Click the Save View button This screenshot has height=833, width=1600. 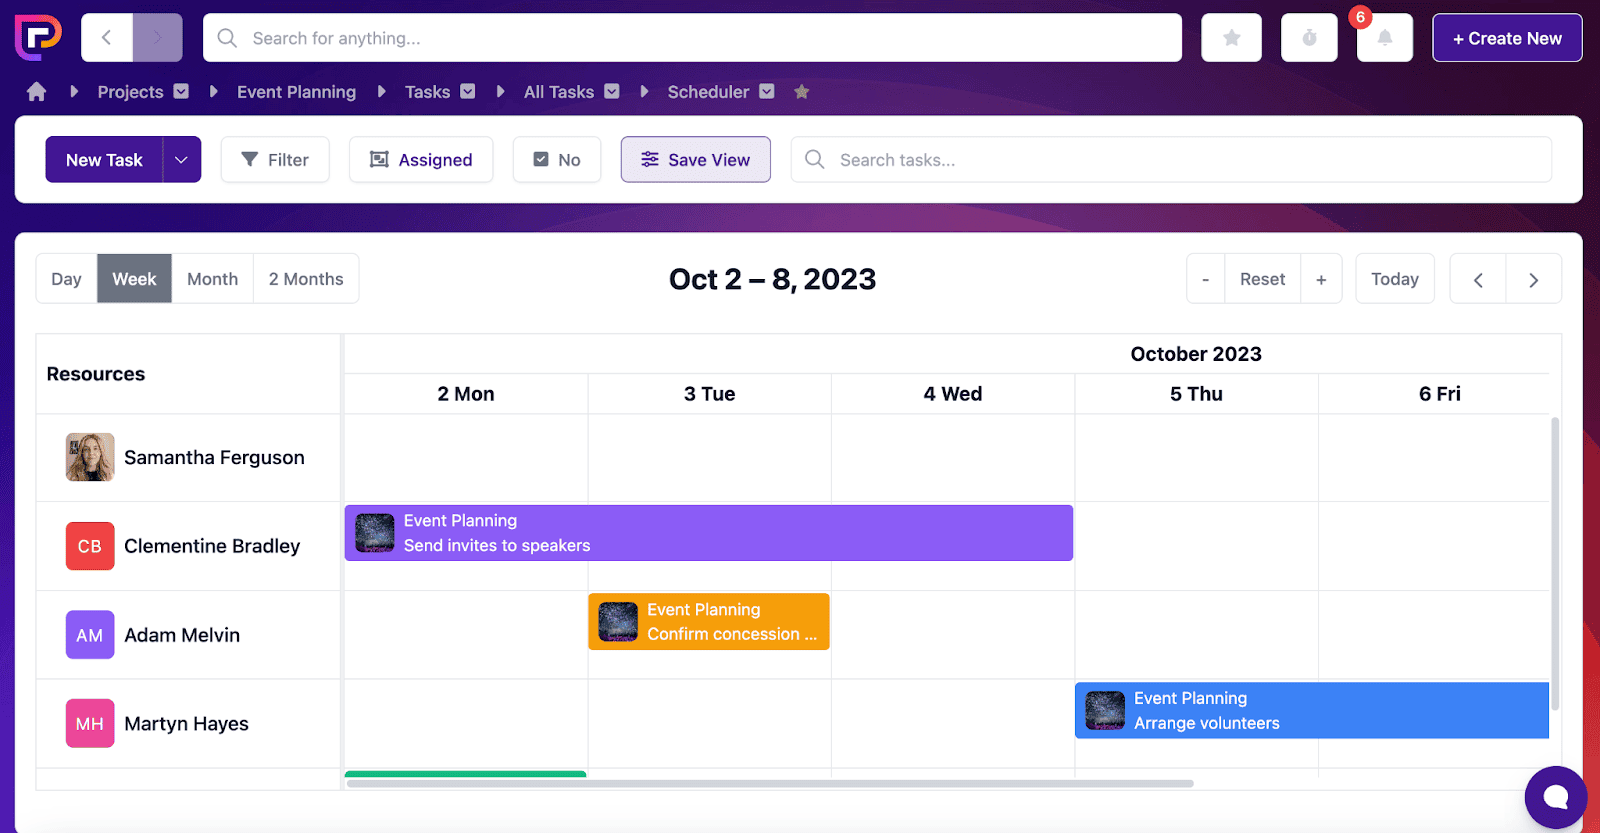(x=695, y=160)
